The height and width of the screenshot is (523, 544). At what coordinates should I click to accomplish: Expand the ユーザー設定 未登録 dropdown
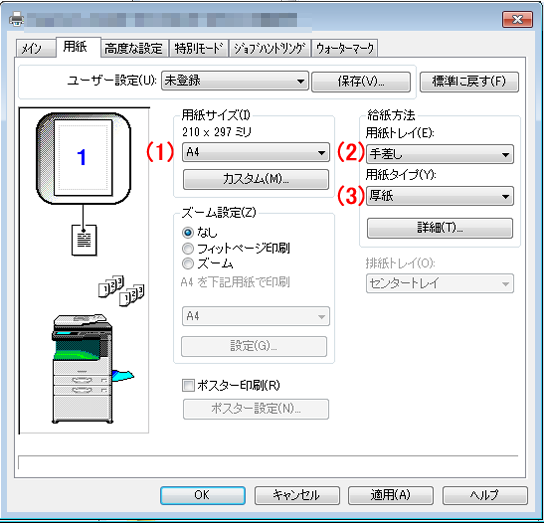pyautogui.click(x=235, y=81)
